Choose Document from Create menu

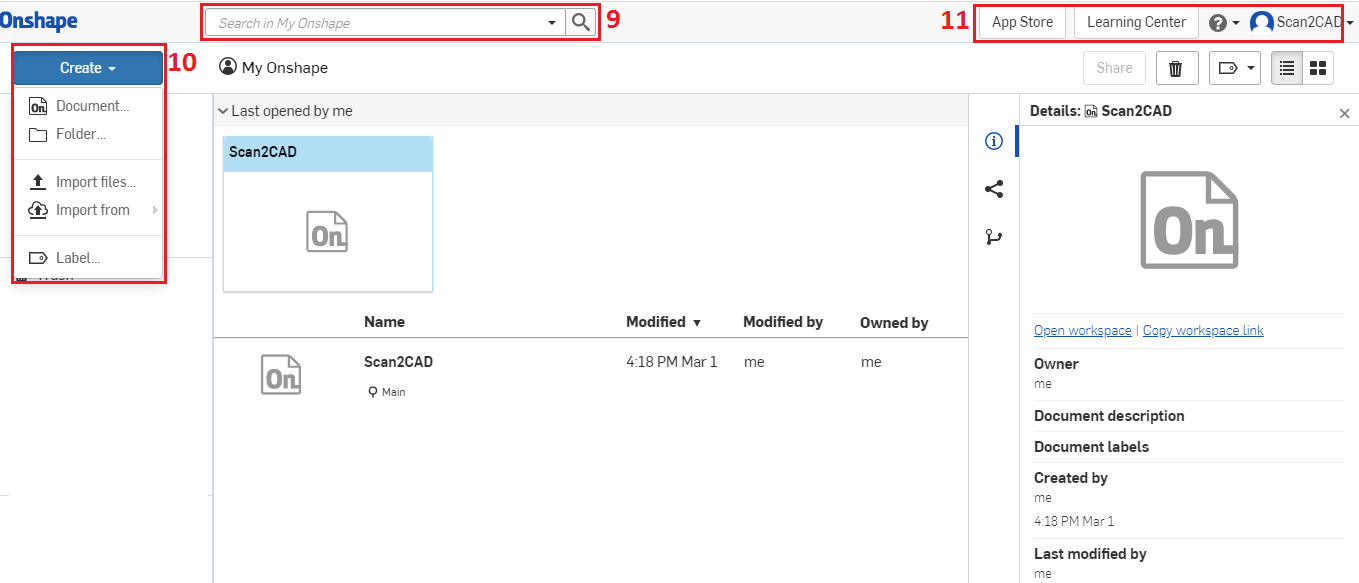coord(92,106)
